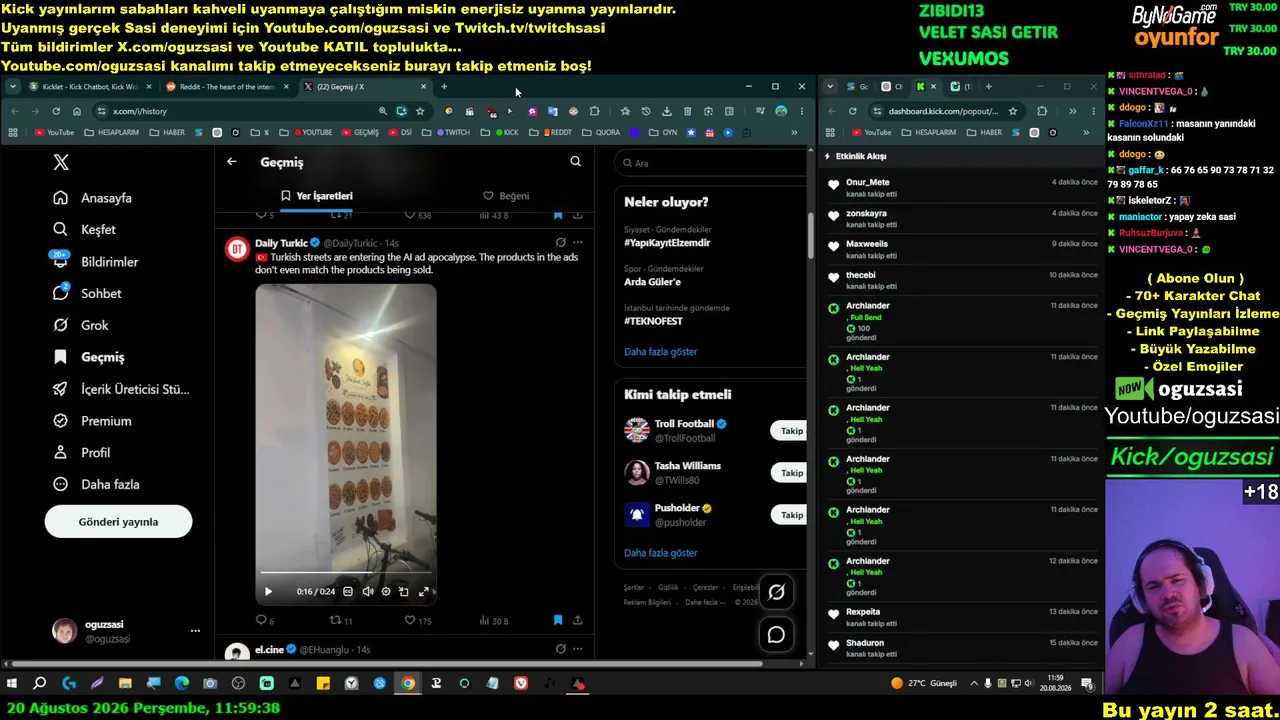Open Daily Turkic profile avatar
The image size is (1280, 720).
(x=237, y=250)
